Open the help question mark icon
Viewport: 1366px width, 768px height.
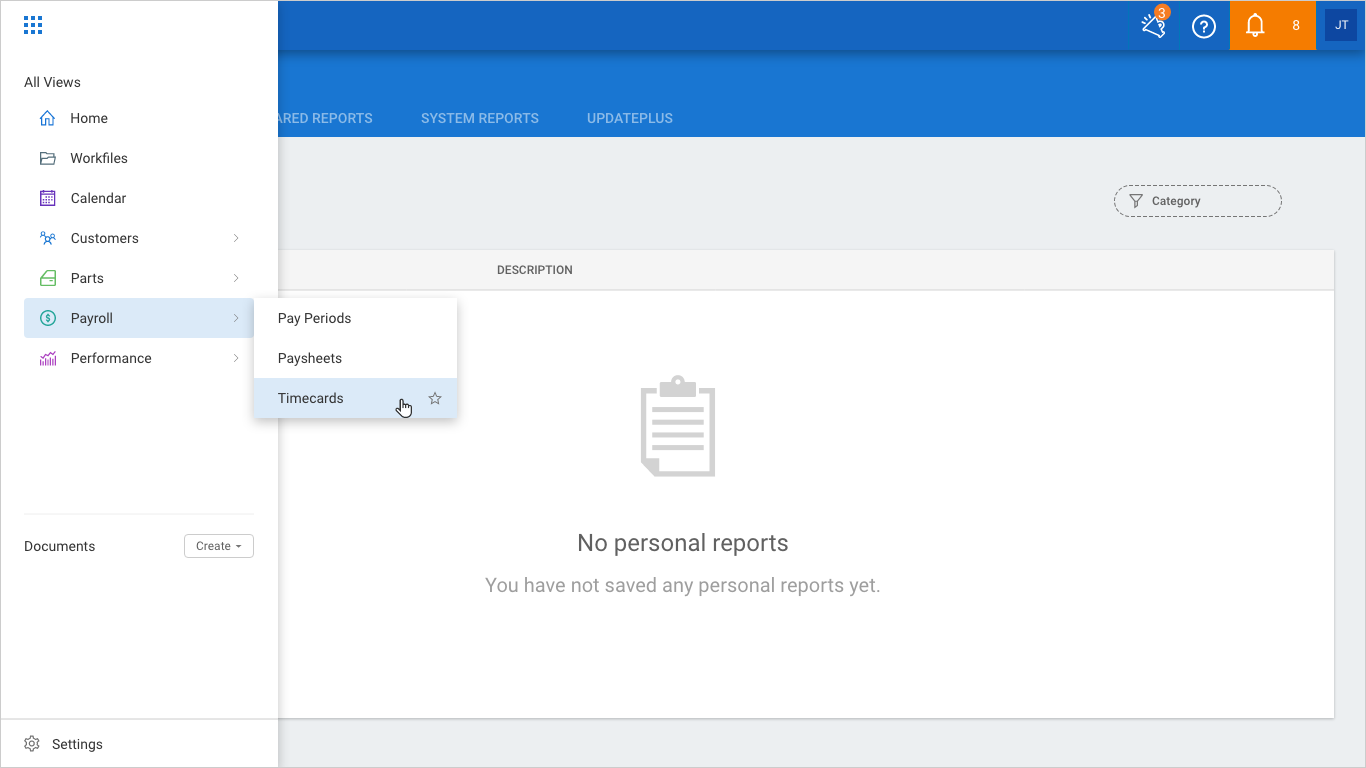1204,26
